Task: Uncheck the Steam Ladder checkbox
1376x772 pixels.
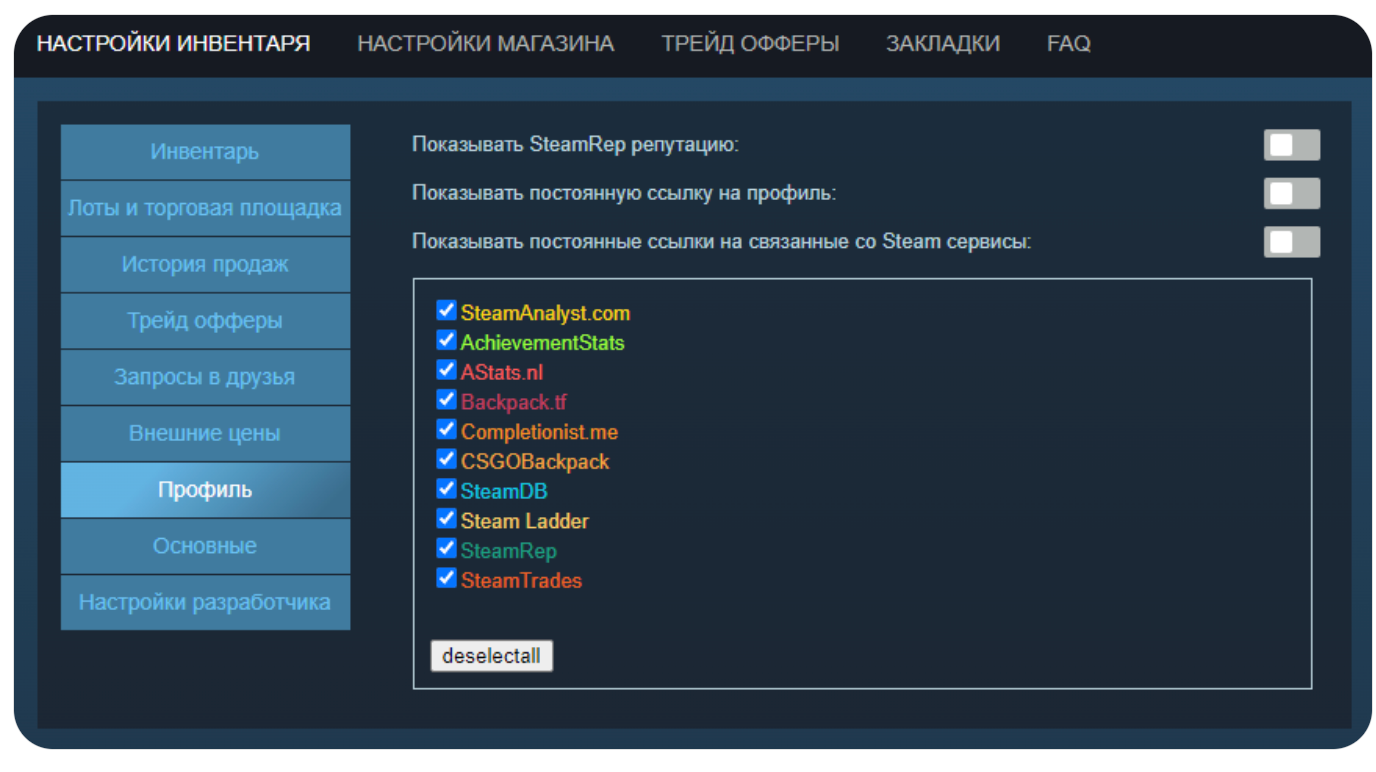Action: 446,519
